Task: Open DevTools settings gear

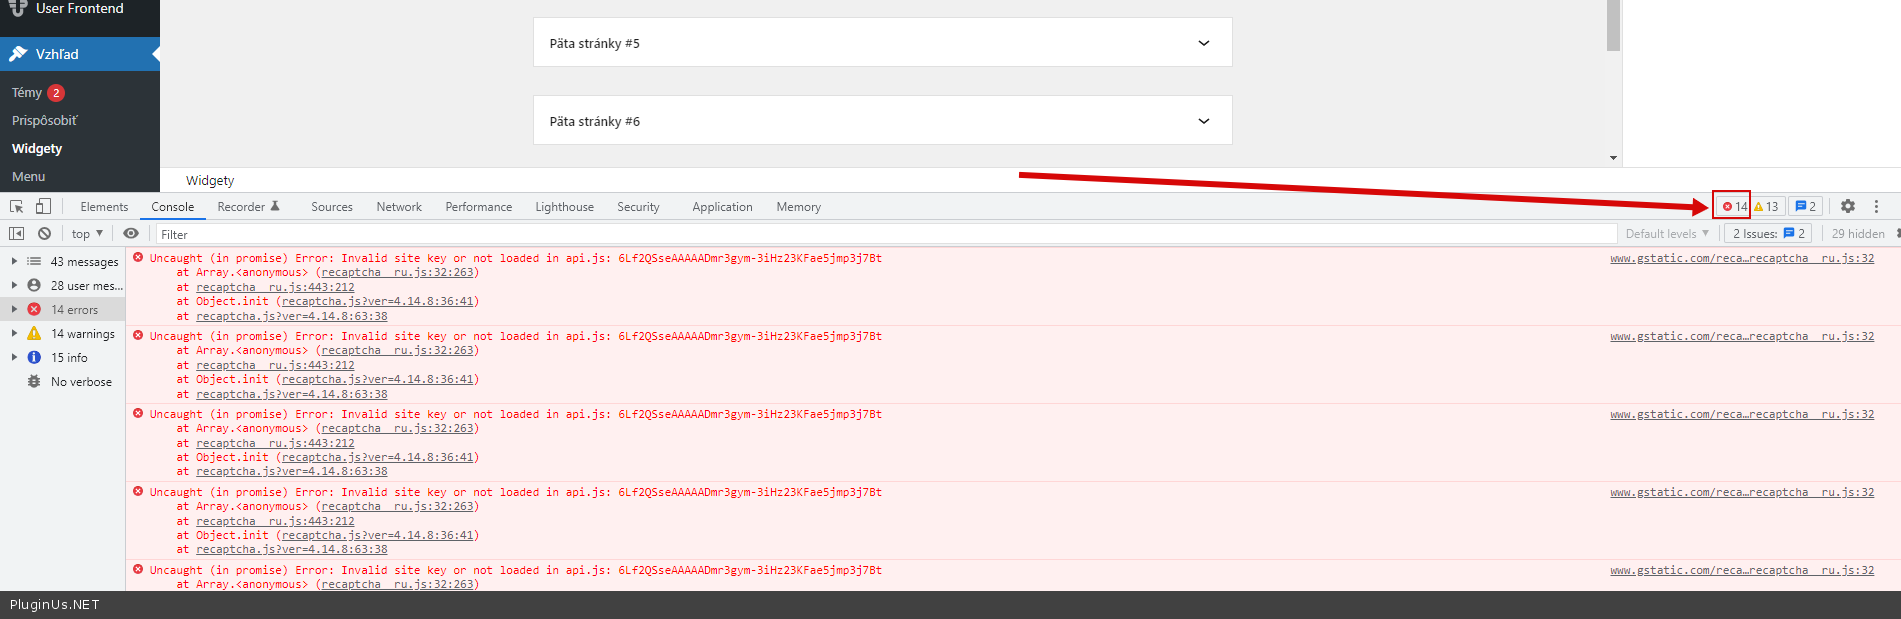Action: click(x=1847, y=206)
